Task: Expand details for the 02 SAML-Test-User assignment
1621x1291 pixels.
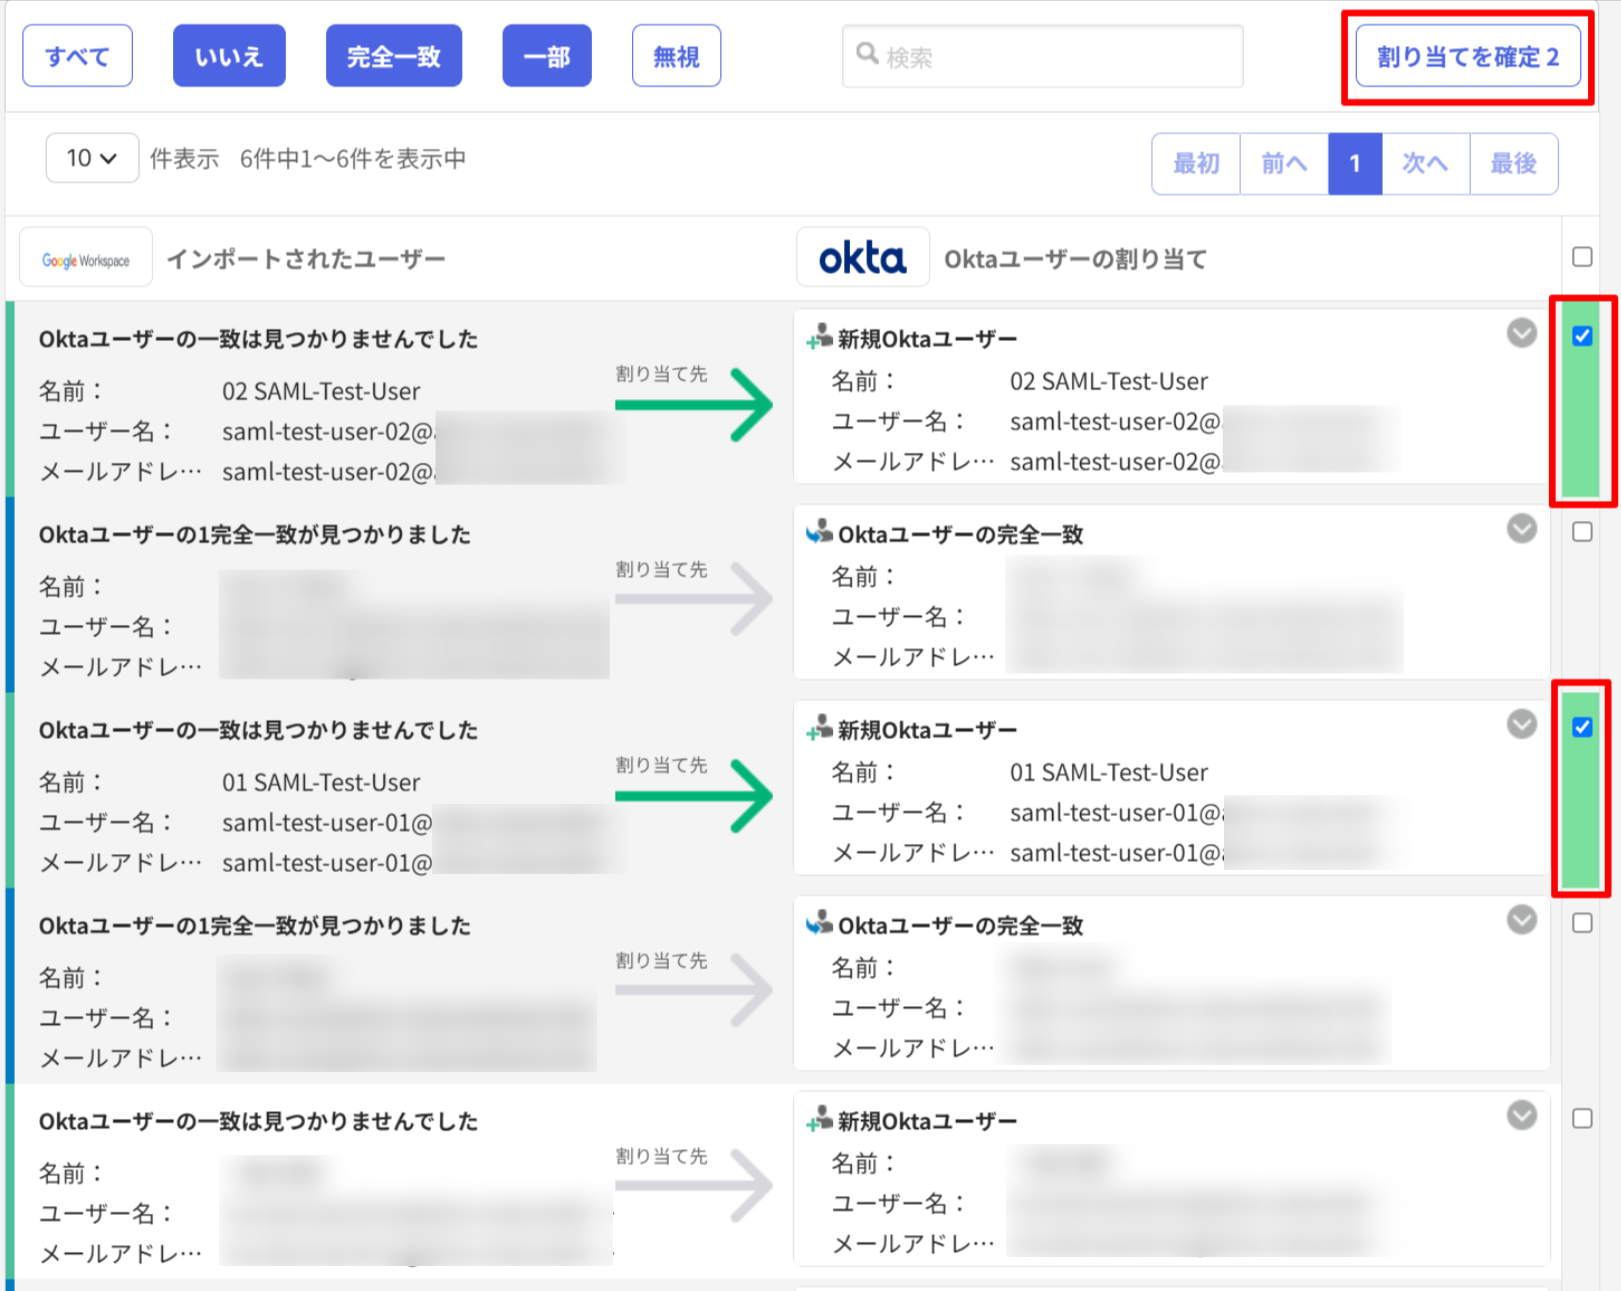Action: click(1520, 333)
